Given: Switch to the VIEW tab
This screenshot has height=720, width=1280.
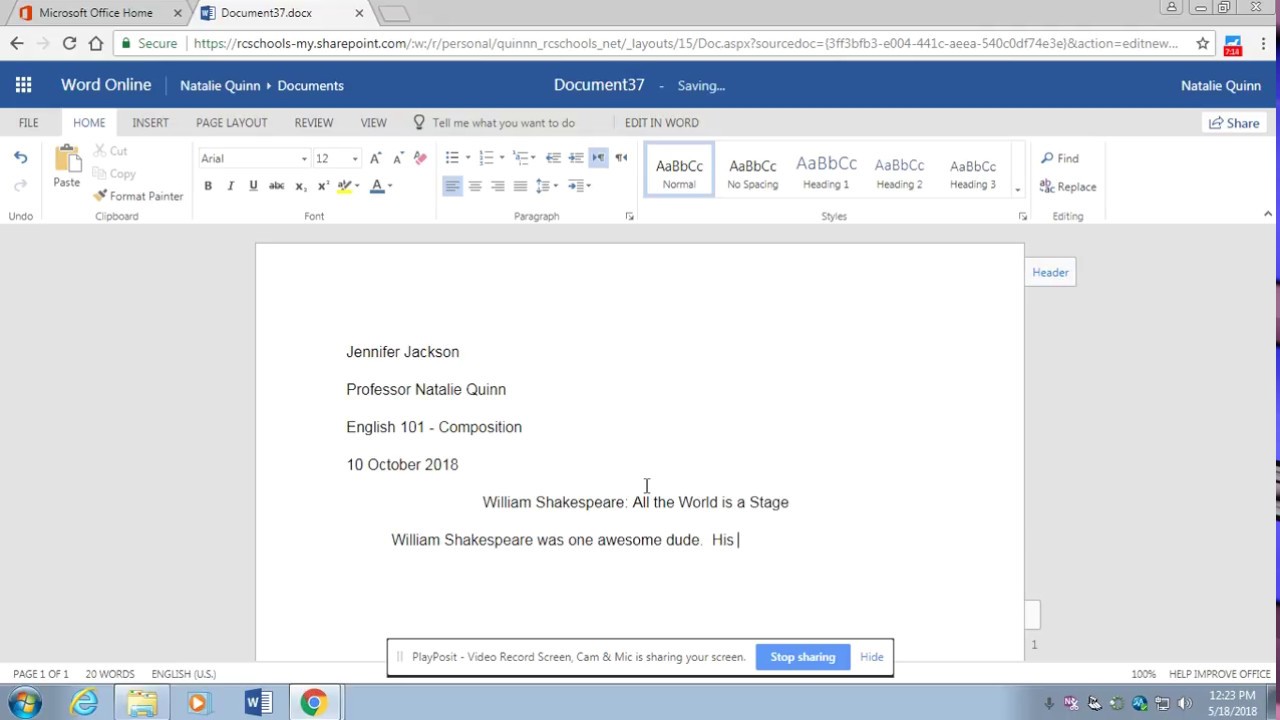Looking at the screenshot, I should 373,122.
